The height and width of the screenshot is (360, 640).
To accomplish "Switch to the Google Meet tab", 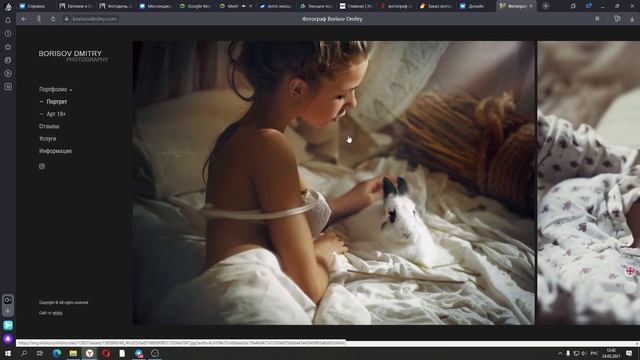I will click(196, 6).
